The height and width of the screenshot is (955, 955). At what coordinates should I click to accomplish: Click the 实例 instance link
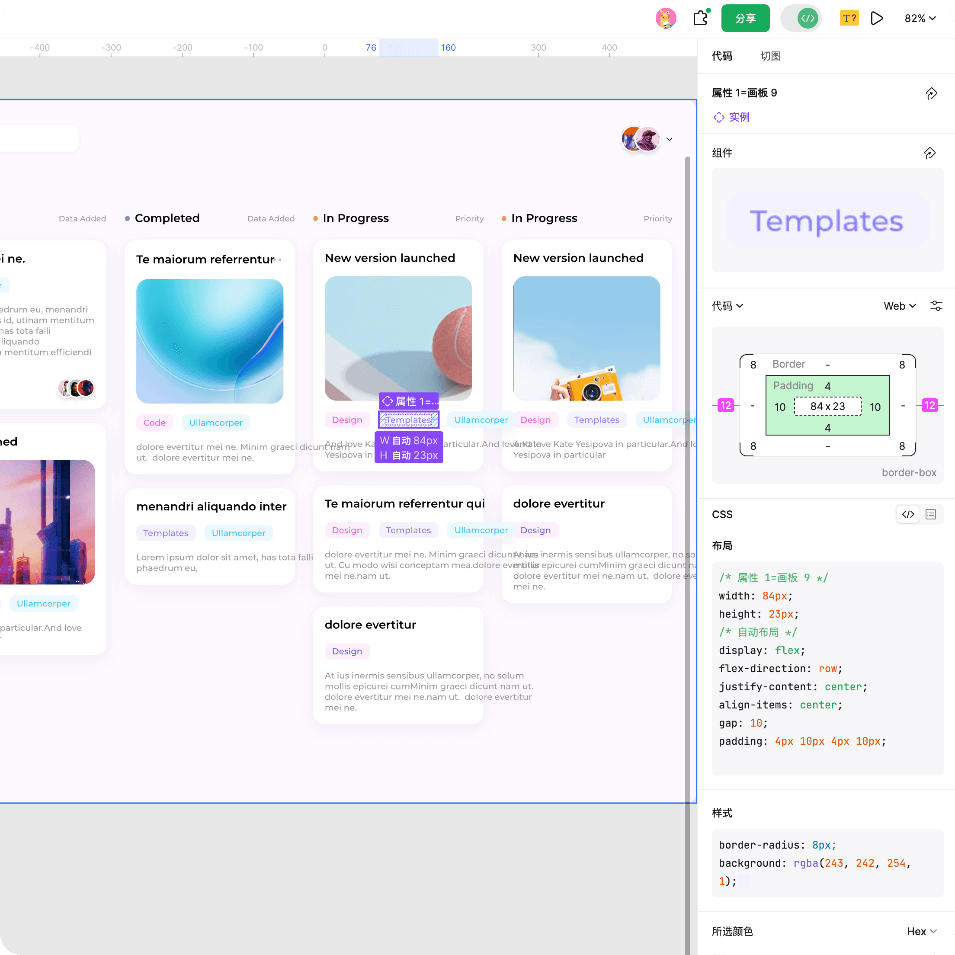(731, 117)
